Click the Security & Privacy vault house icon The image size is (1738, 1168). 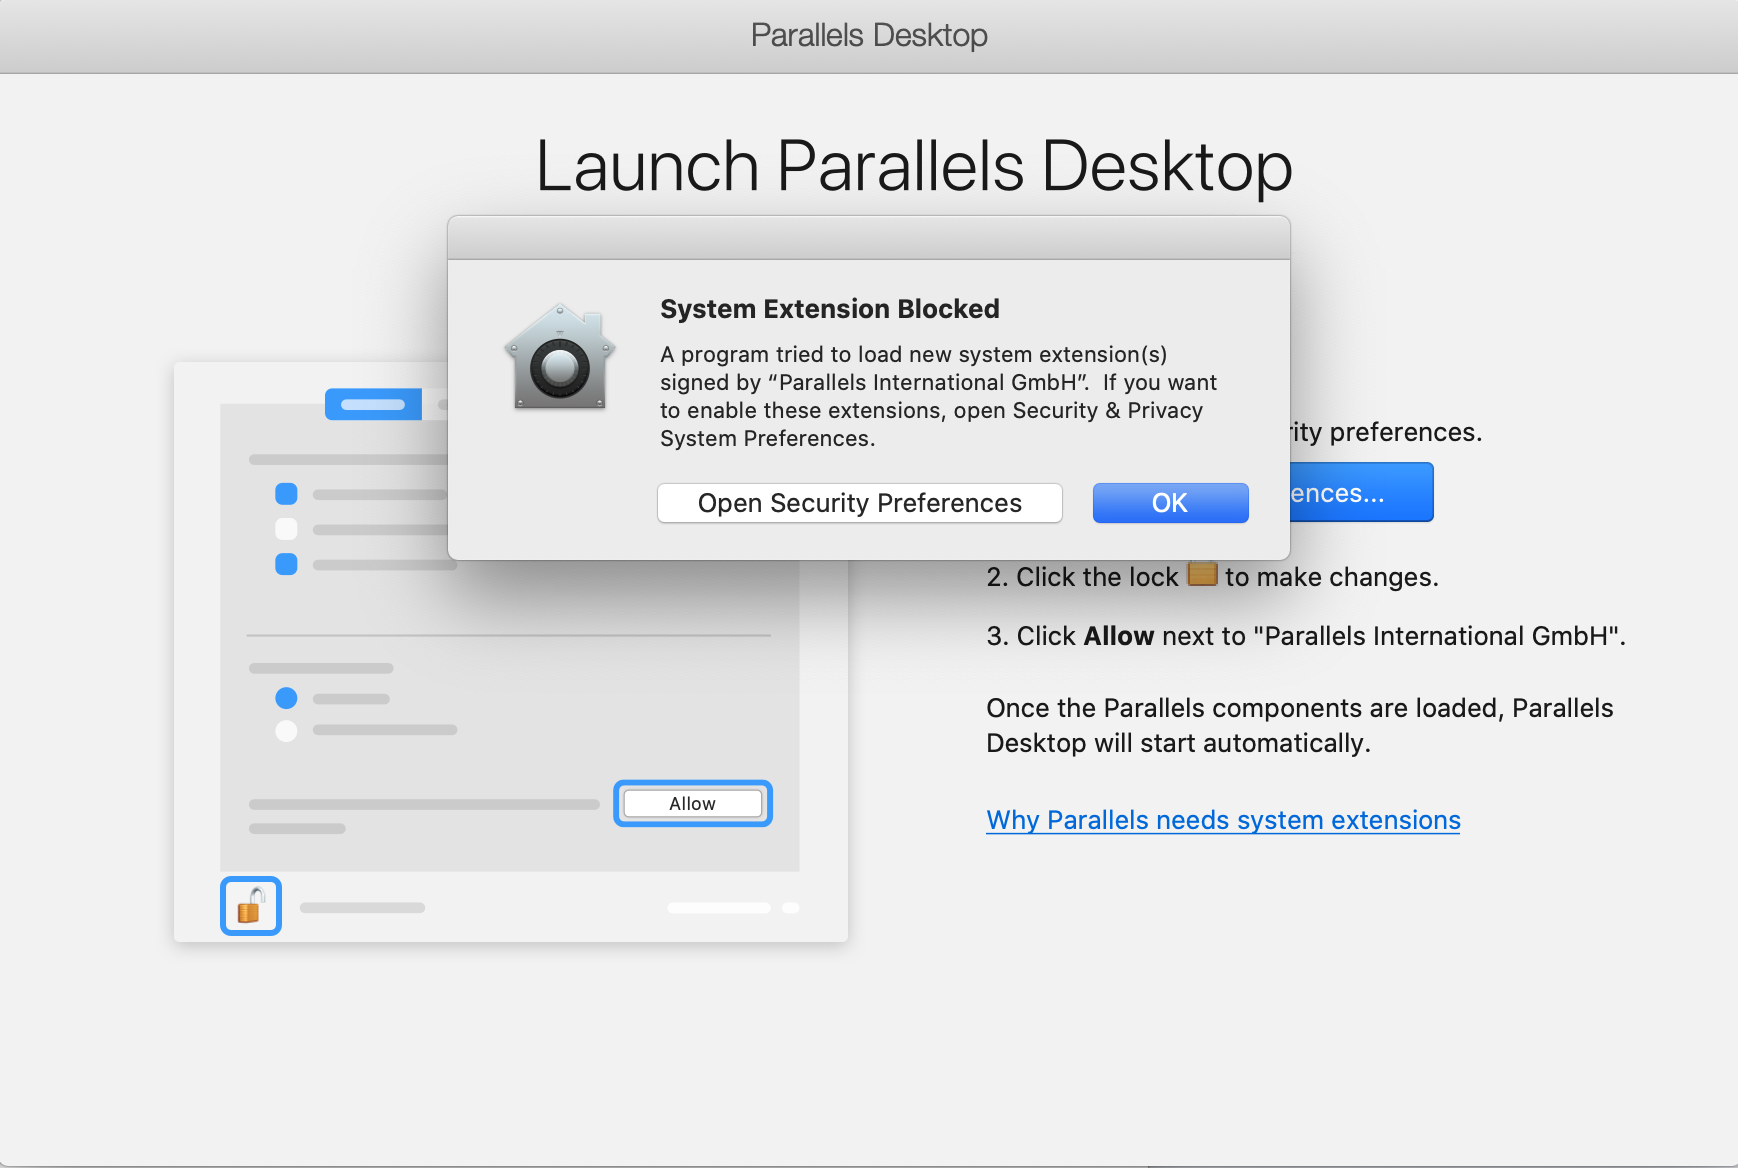[x=559, y=358]
